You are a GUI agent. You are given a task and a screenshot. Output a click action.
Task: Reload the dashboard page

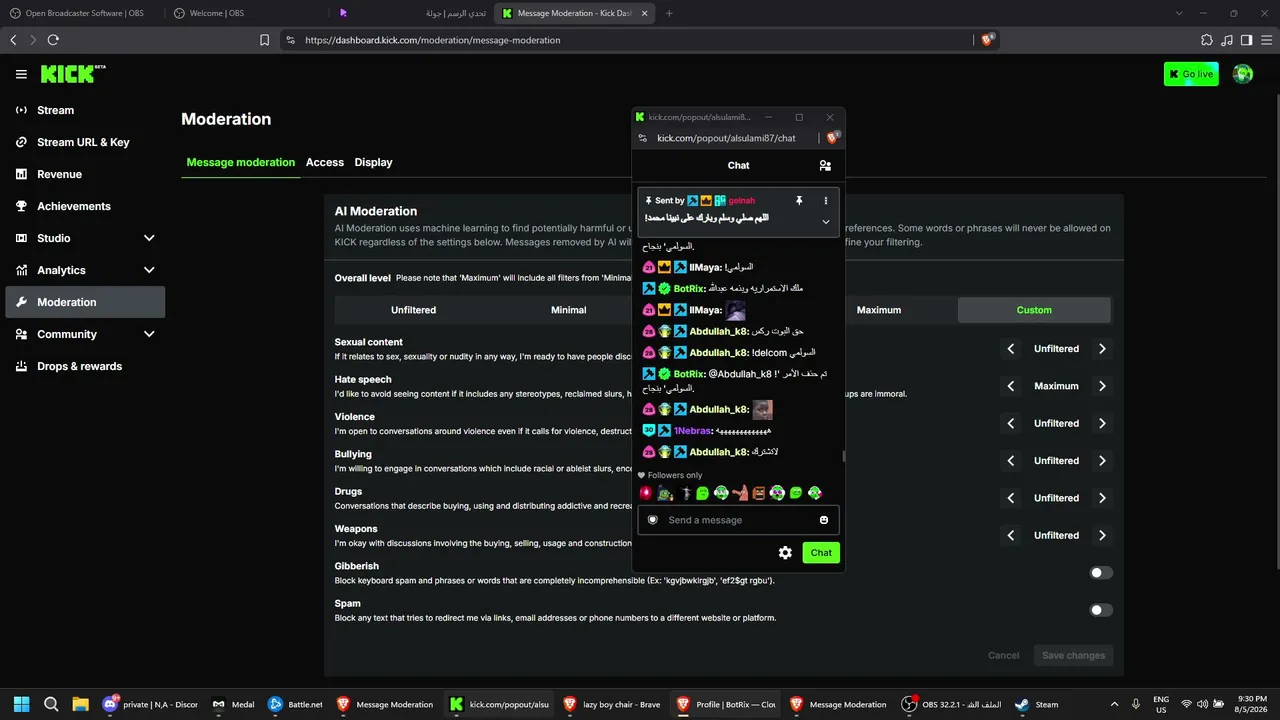[53, 40]
